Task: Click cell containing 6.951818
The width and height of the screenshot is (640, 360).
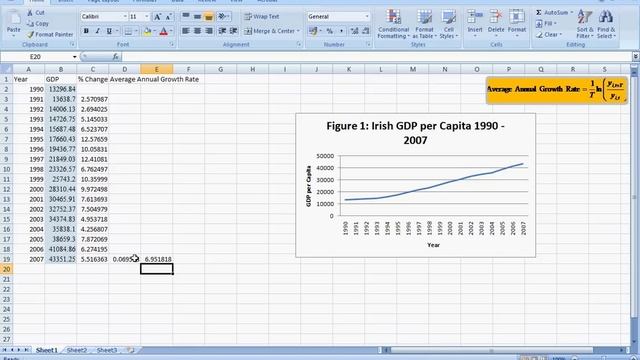Action: 157,259
